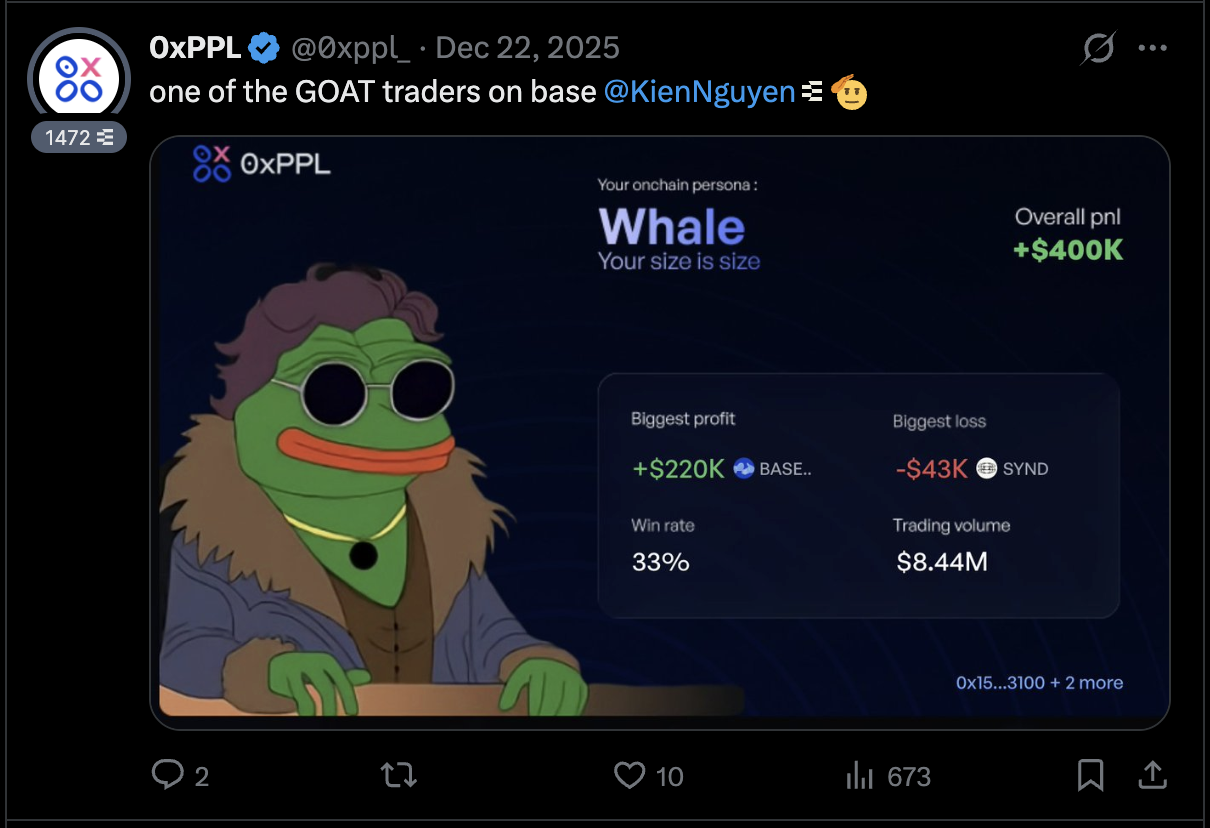The height and width of the screenshot is (828, 1210).
Task: Open the 0xPPL display name link
Action: pos(195,47)
